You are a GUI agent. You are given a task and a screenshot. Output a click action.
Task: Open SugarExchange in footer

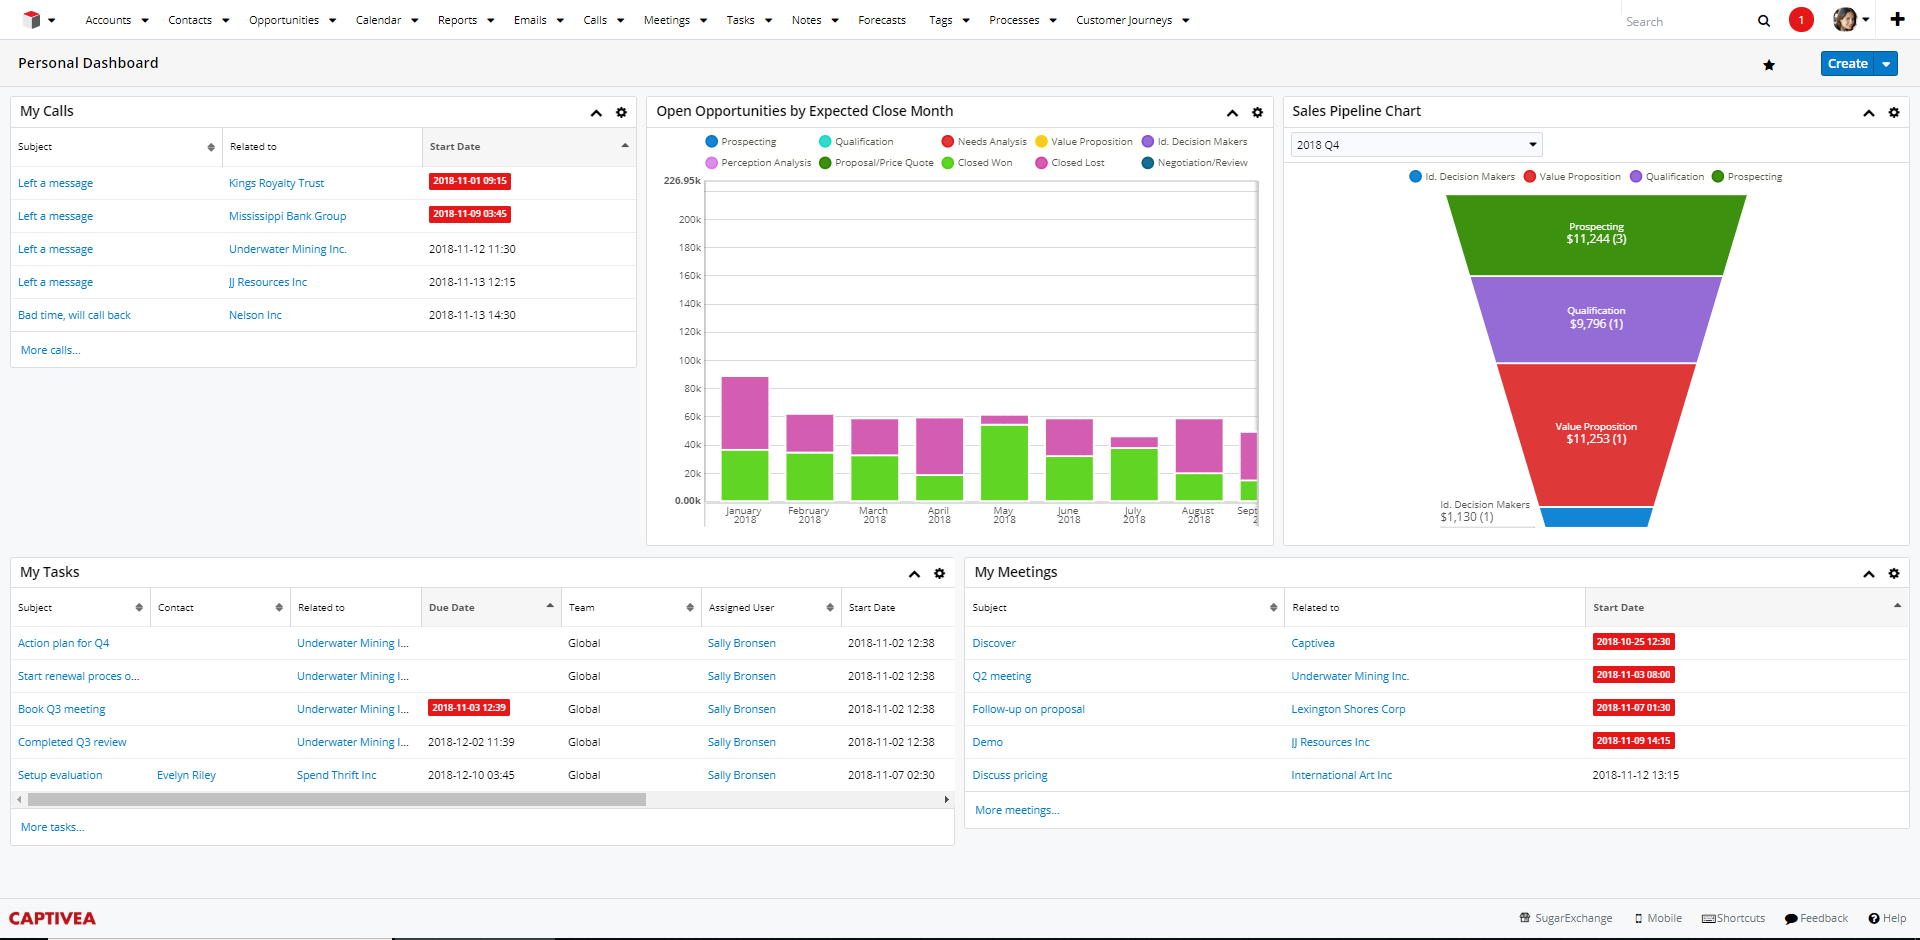tap(1566, 918)
